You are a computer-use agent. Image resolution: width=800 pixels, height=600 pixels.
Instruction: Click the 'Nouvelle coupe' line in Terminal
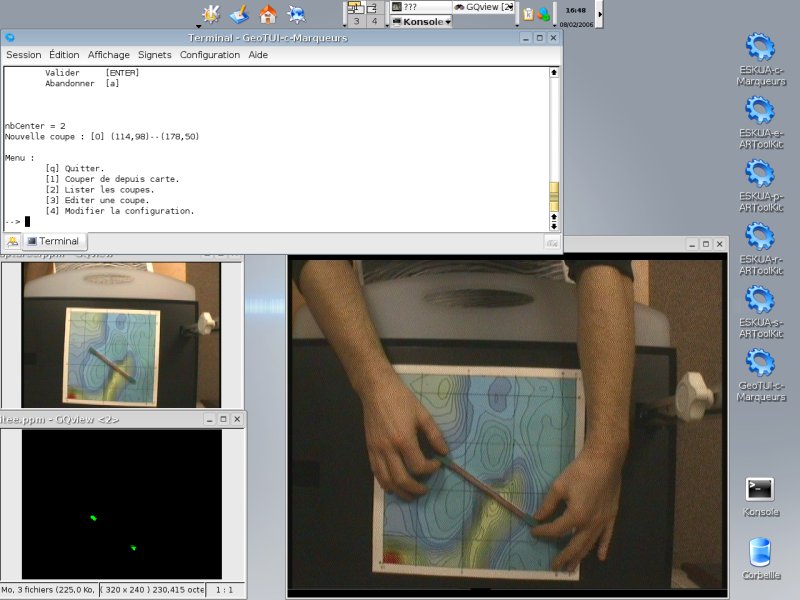coord(102,136)
